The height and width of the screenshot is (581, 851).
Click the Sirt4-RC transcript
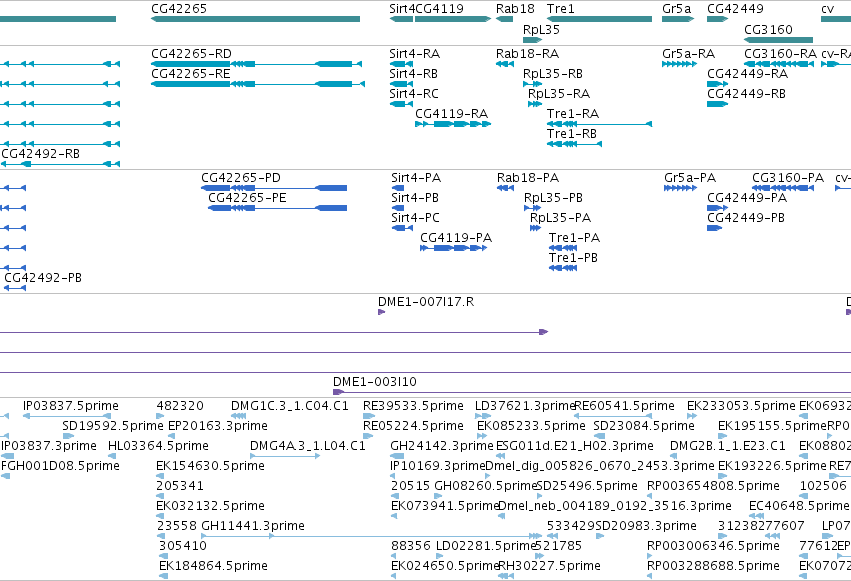(402, 104)
